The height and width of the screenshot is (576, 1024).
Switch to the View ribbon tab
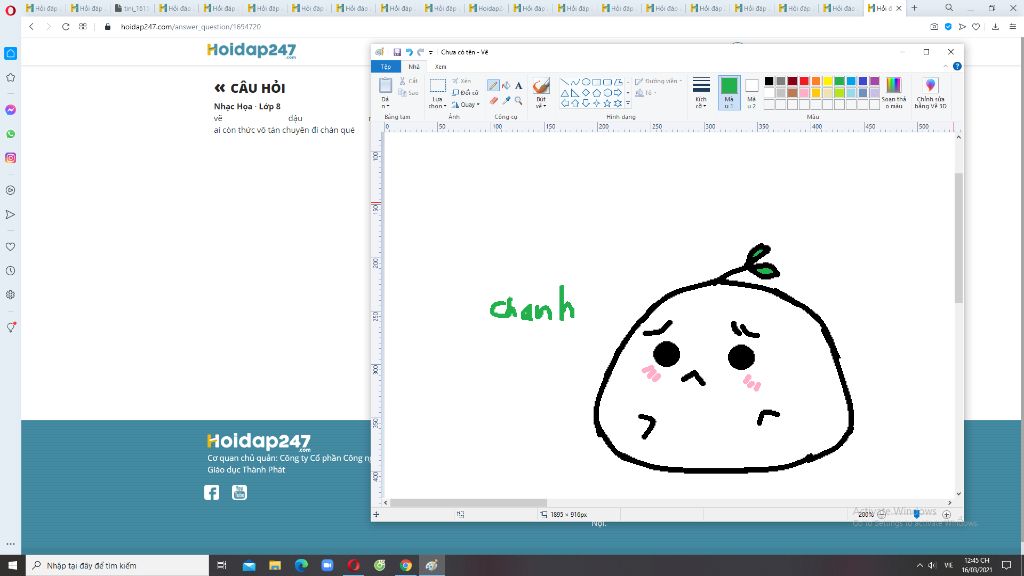pos(440,67)
